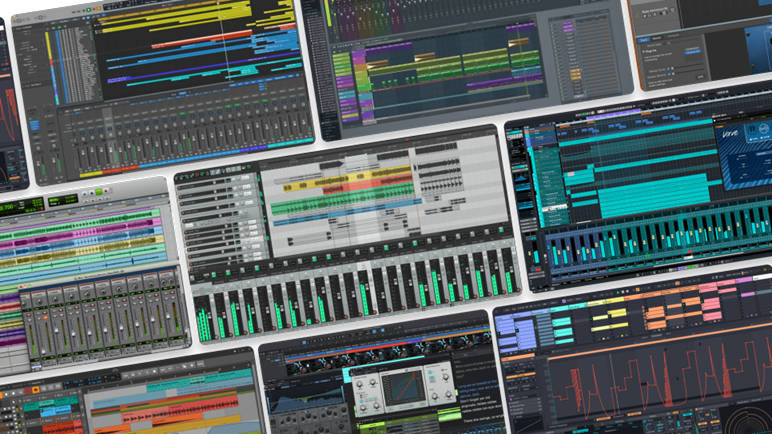Image resolution: width=772 pixels, height=434 pixels.
Task: Click the spectrum analyzer display in bottom-center window
Action: 306,399
